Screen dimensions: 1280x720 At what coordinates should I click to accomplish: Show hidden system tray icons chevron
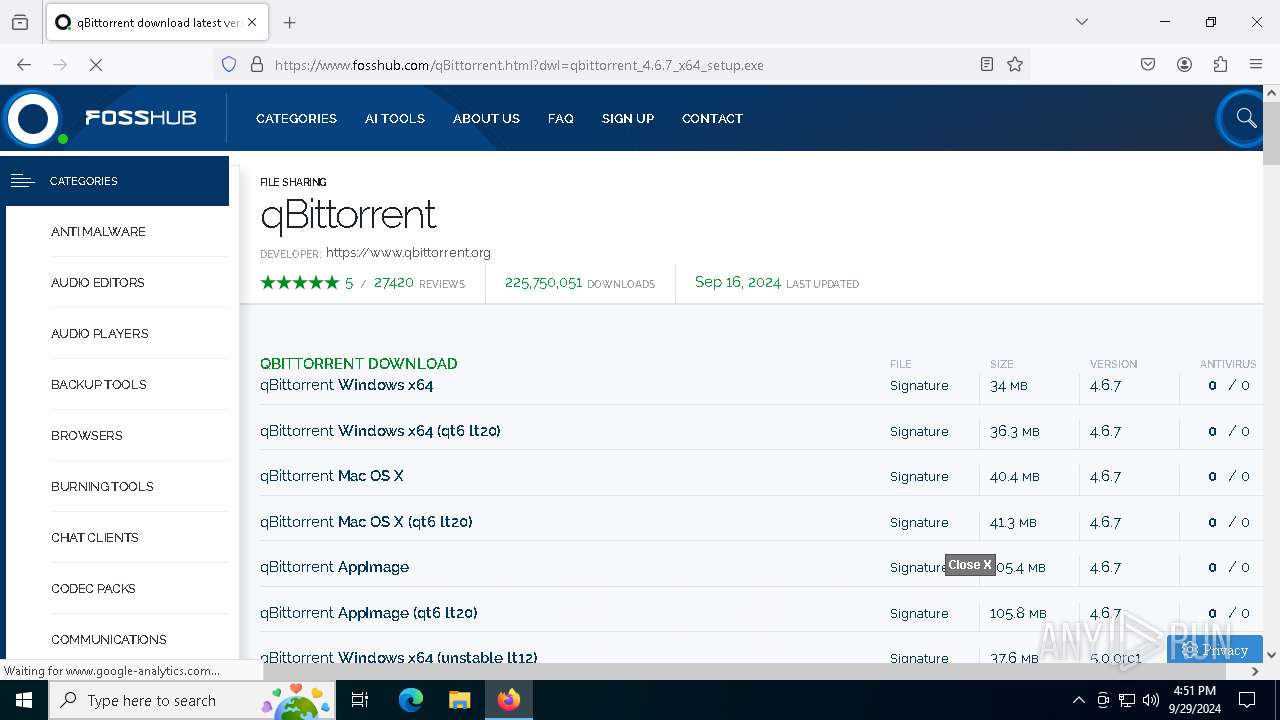click(x=1078, y=700)
